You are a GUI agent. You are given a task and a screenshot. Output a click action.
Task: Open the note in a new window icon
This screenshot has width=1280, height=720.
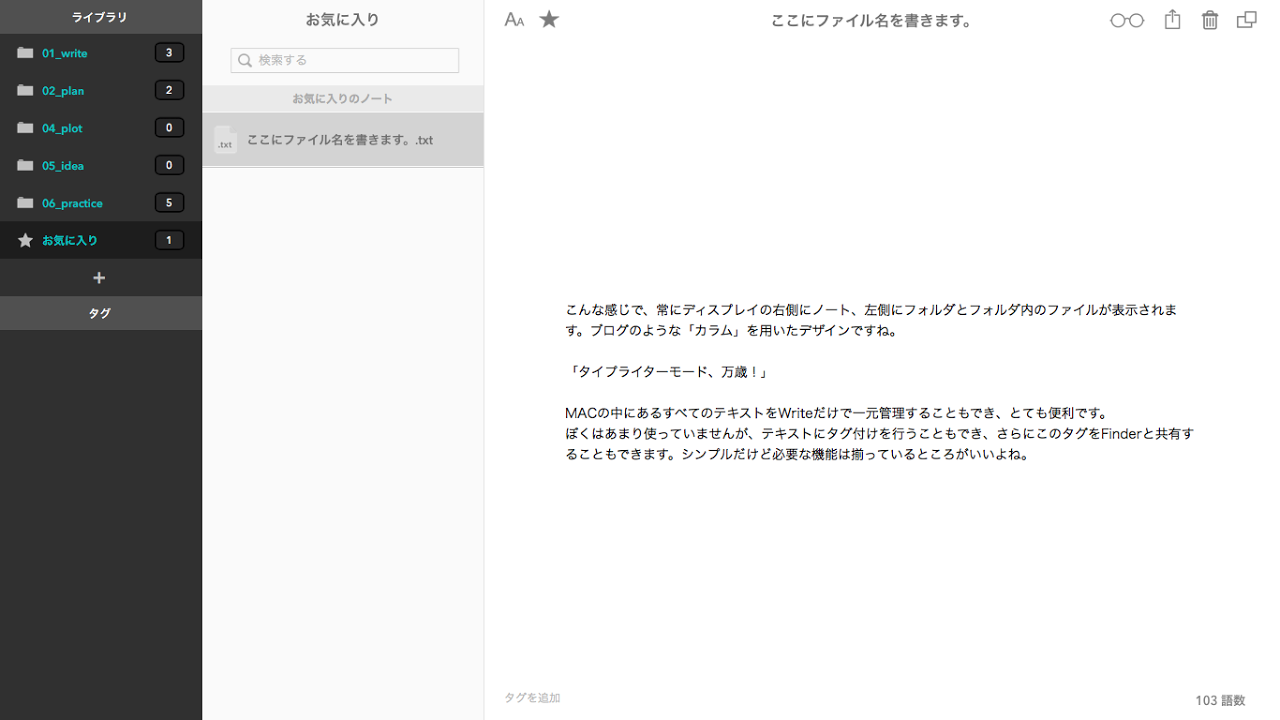click(1247, 19)
